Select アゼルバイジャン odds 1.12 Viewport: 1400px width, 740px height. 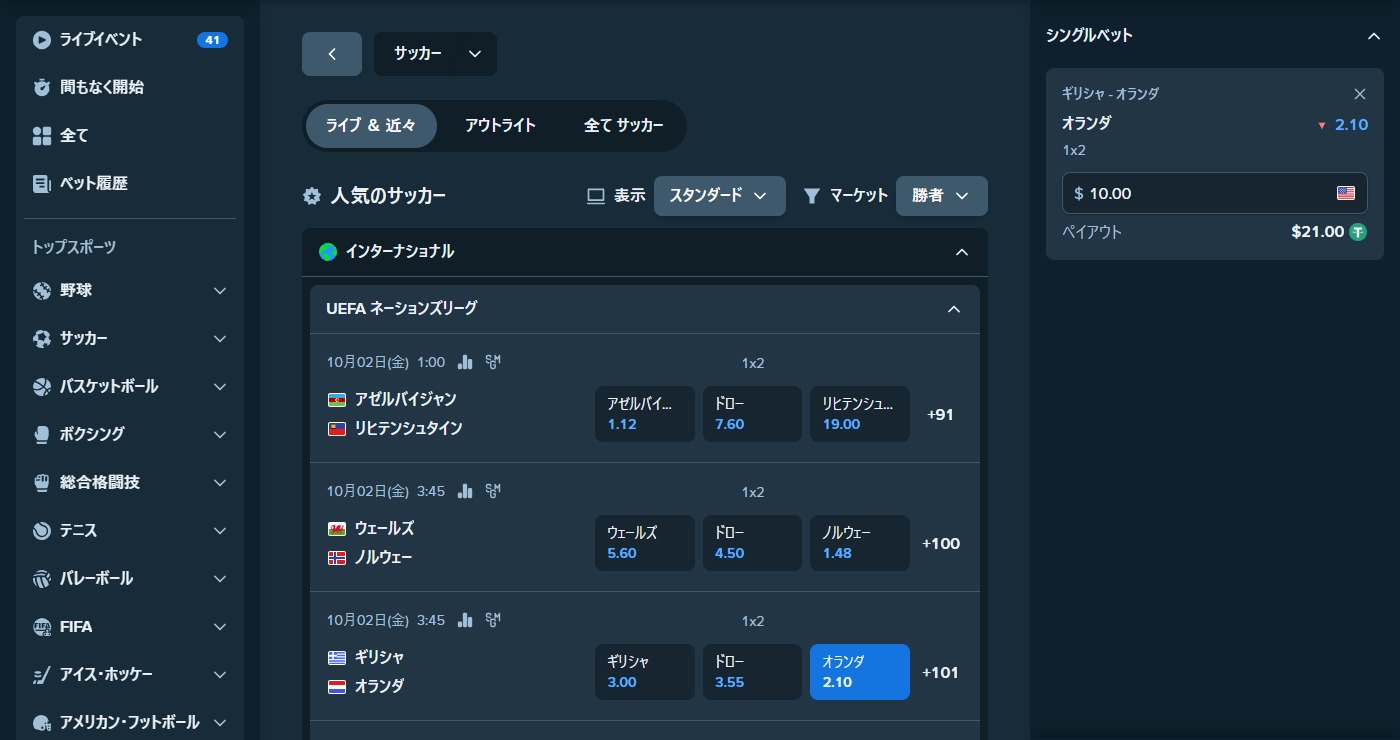click(x=645, y=414)
